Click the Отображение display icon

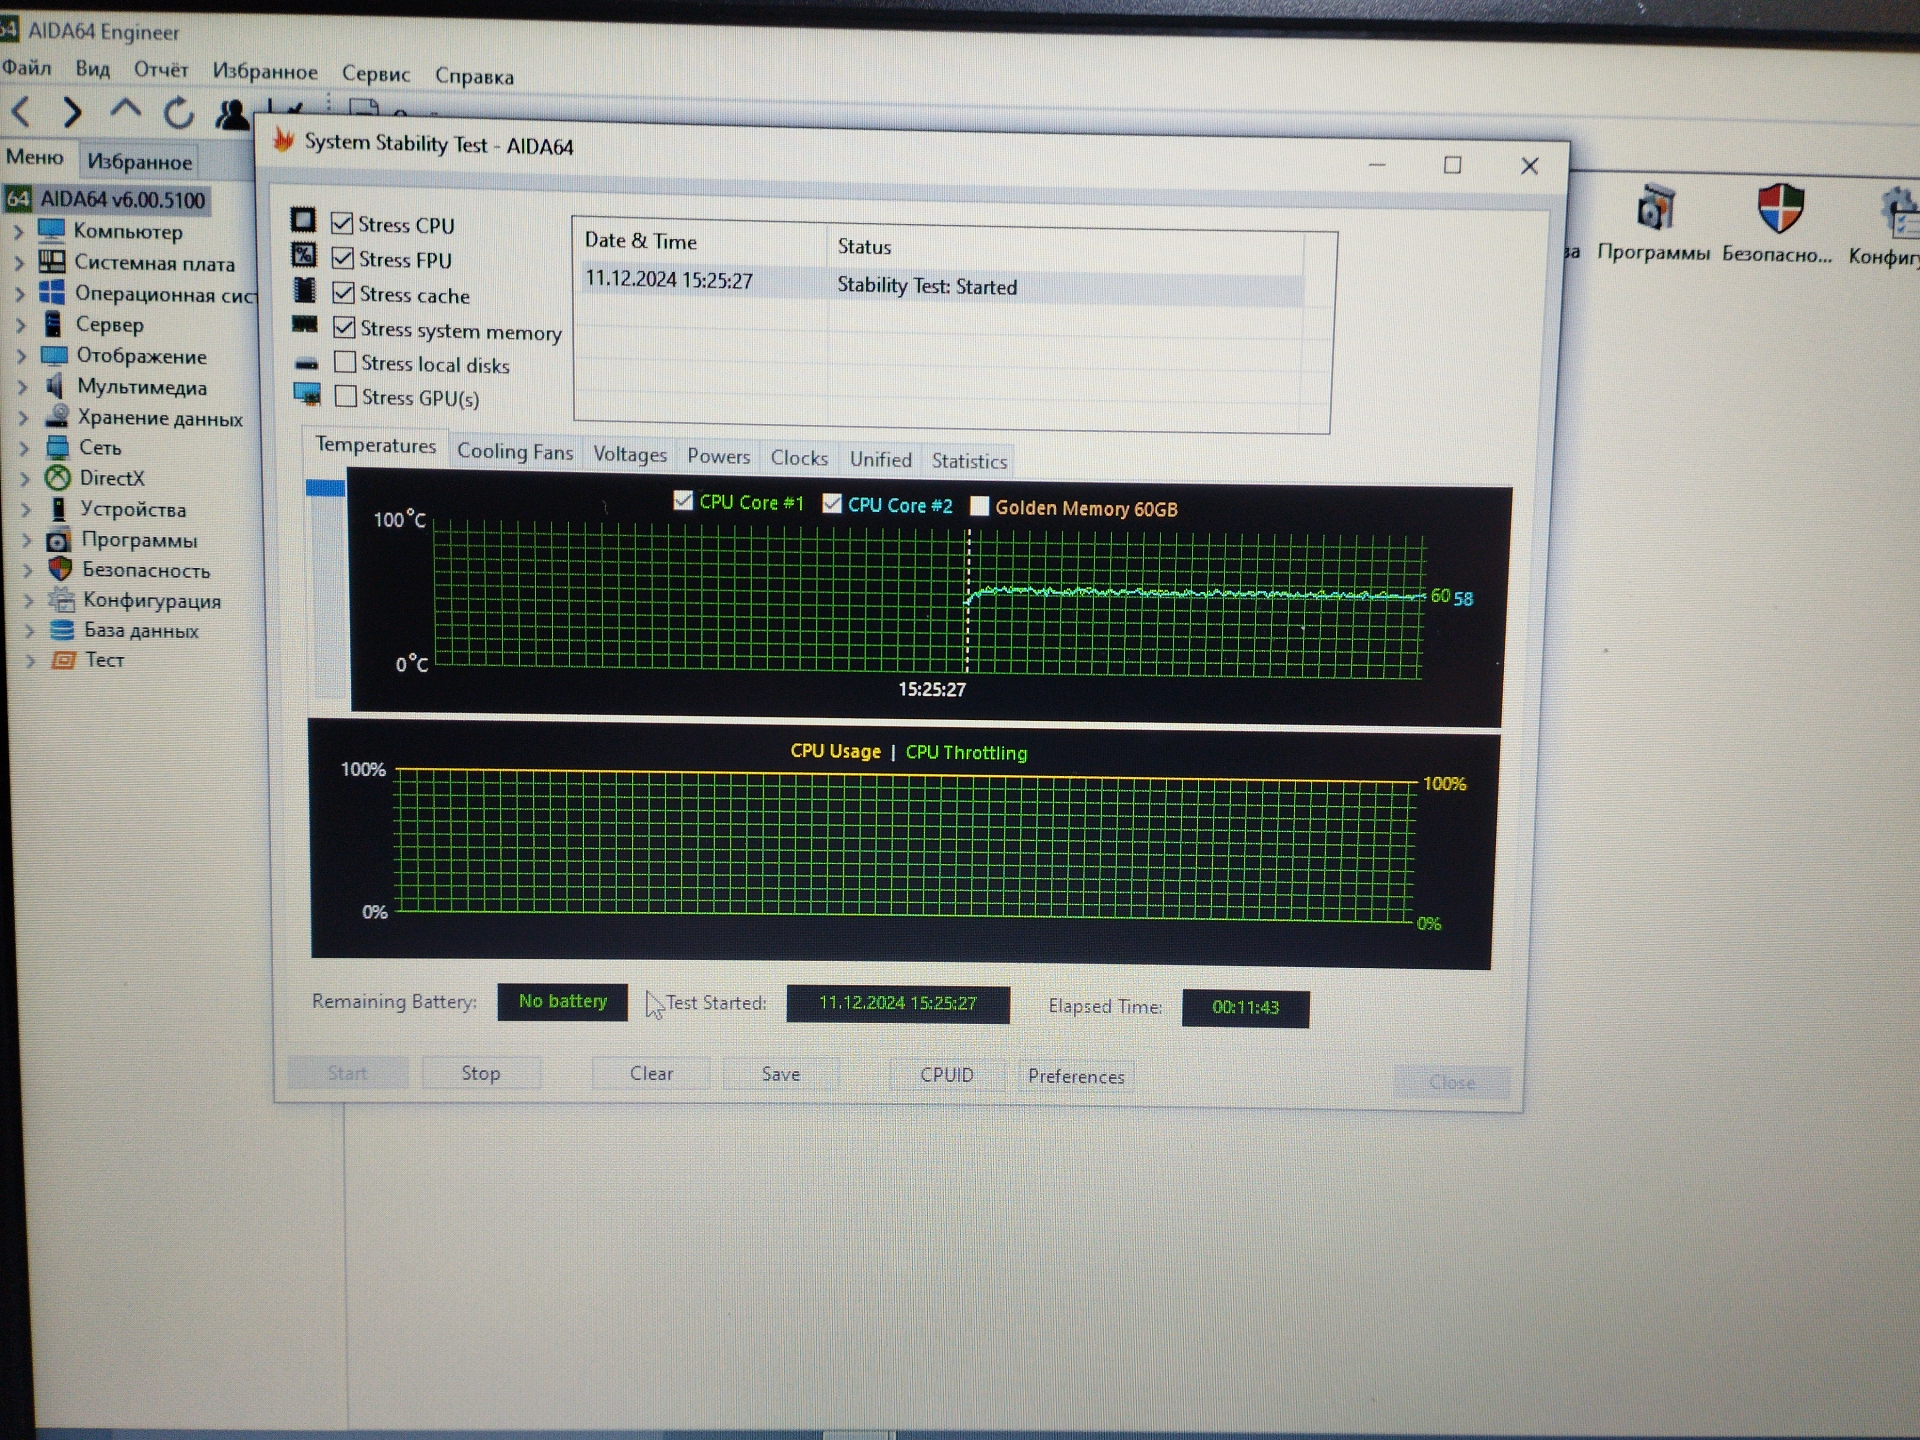tap(54, 356)
